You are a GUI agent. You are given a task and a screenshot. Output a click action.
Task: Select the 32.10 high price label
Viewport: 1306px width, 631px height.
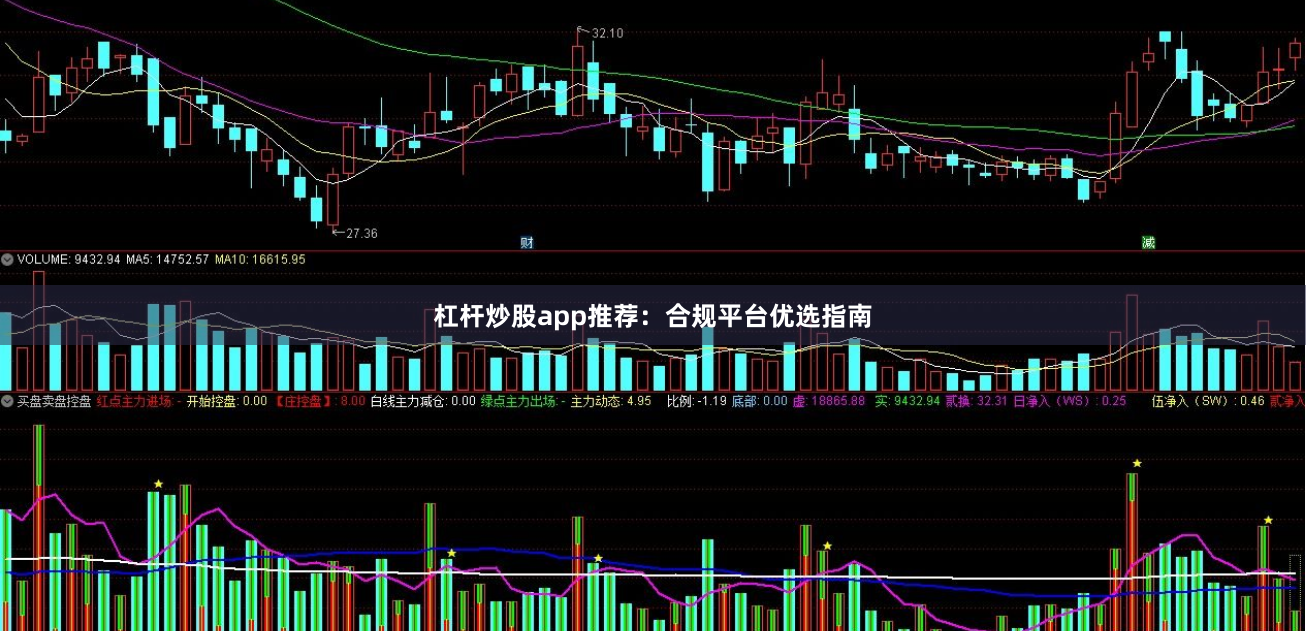click(x=607, y=33)
